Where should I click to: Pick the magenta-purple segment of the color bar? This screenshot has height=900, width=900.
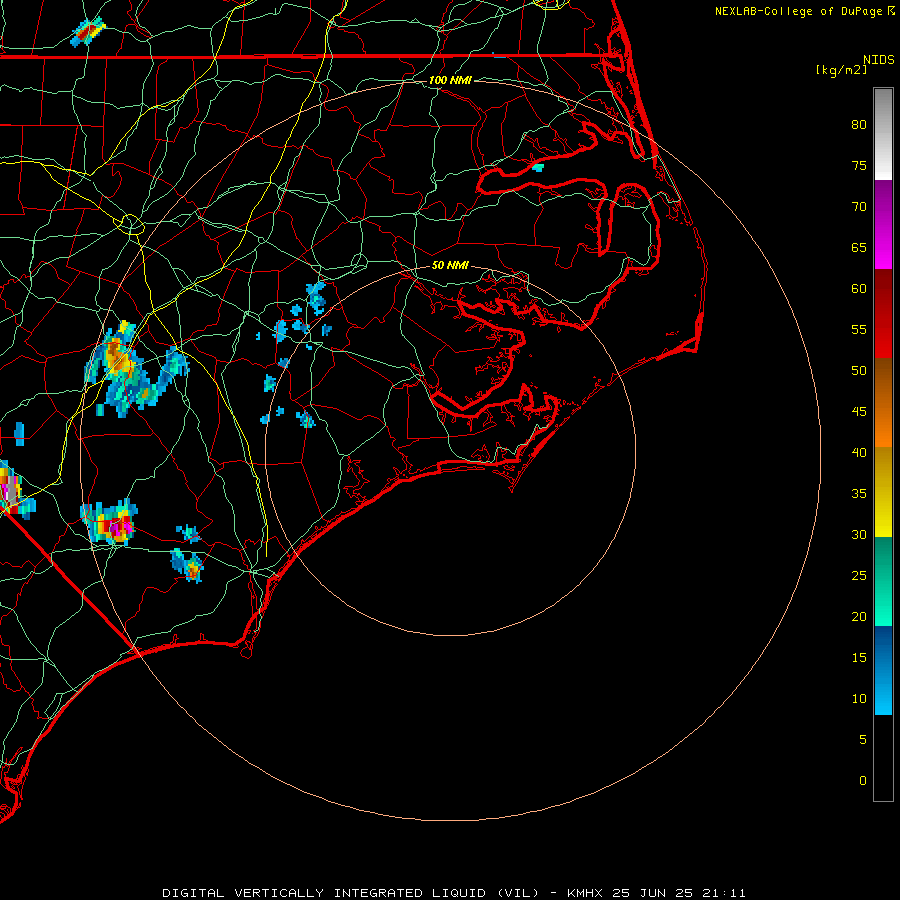[x=883, y=224]
